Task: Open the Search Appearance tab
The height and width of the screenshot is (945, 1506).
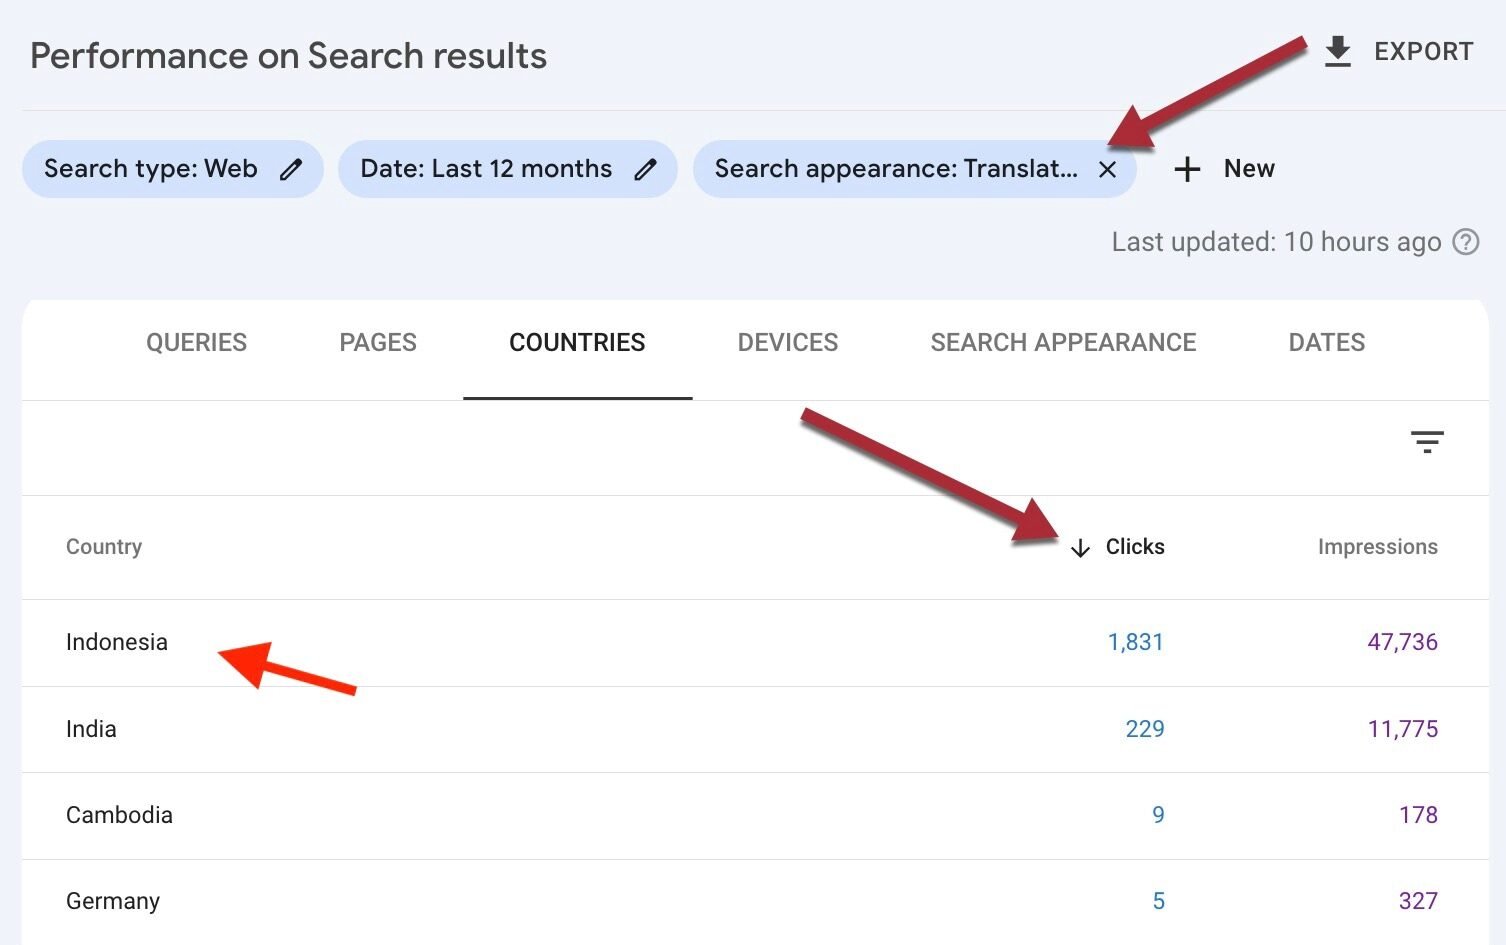Action: 1063,343
